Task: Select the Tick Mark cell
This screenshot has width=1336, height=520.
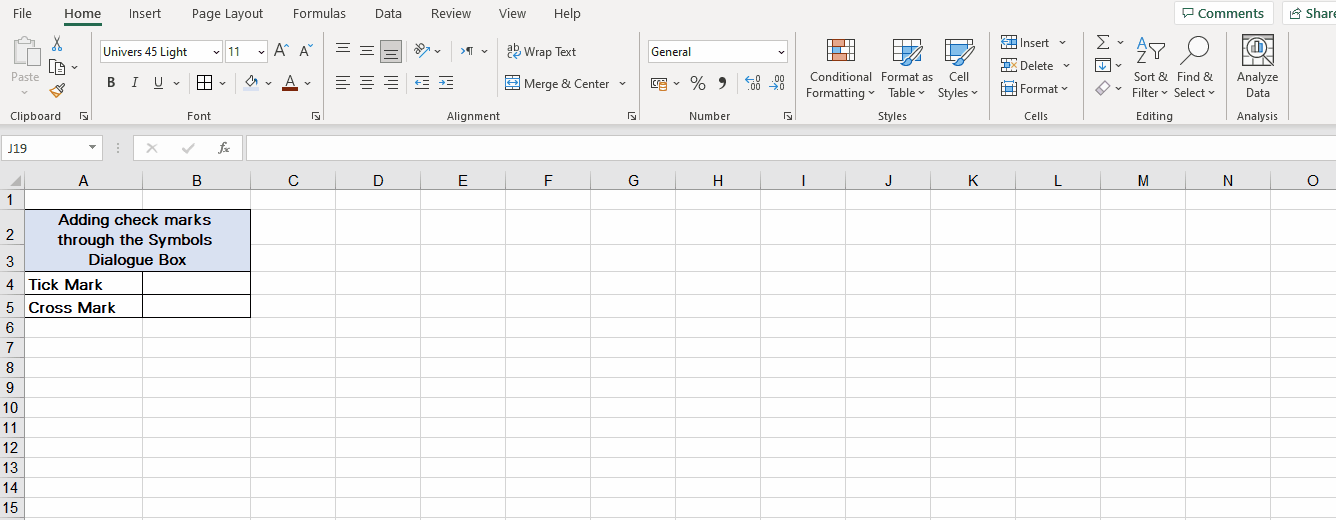Action: coord(84,284)
